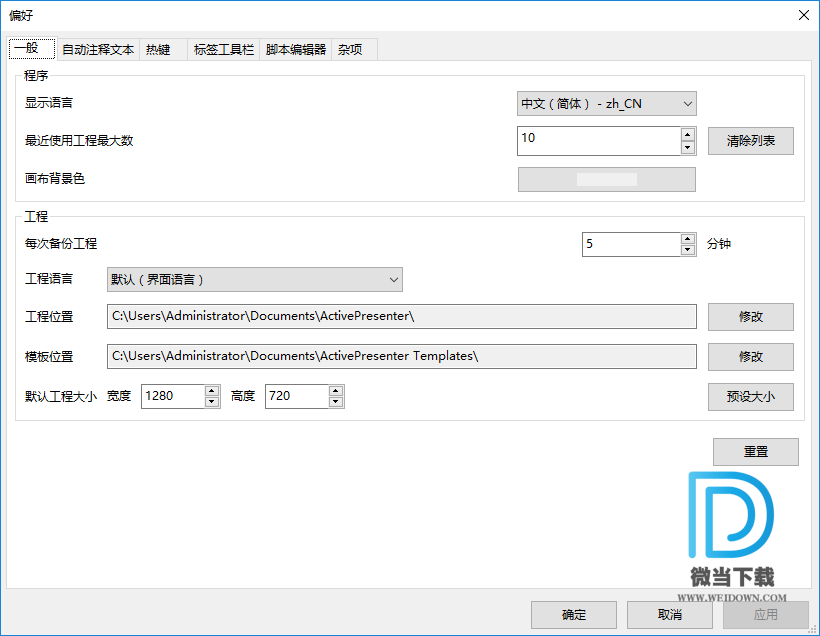Open the 杂项 tab

[354, 50]
